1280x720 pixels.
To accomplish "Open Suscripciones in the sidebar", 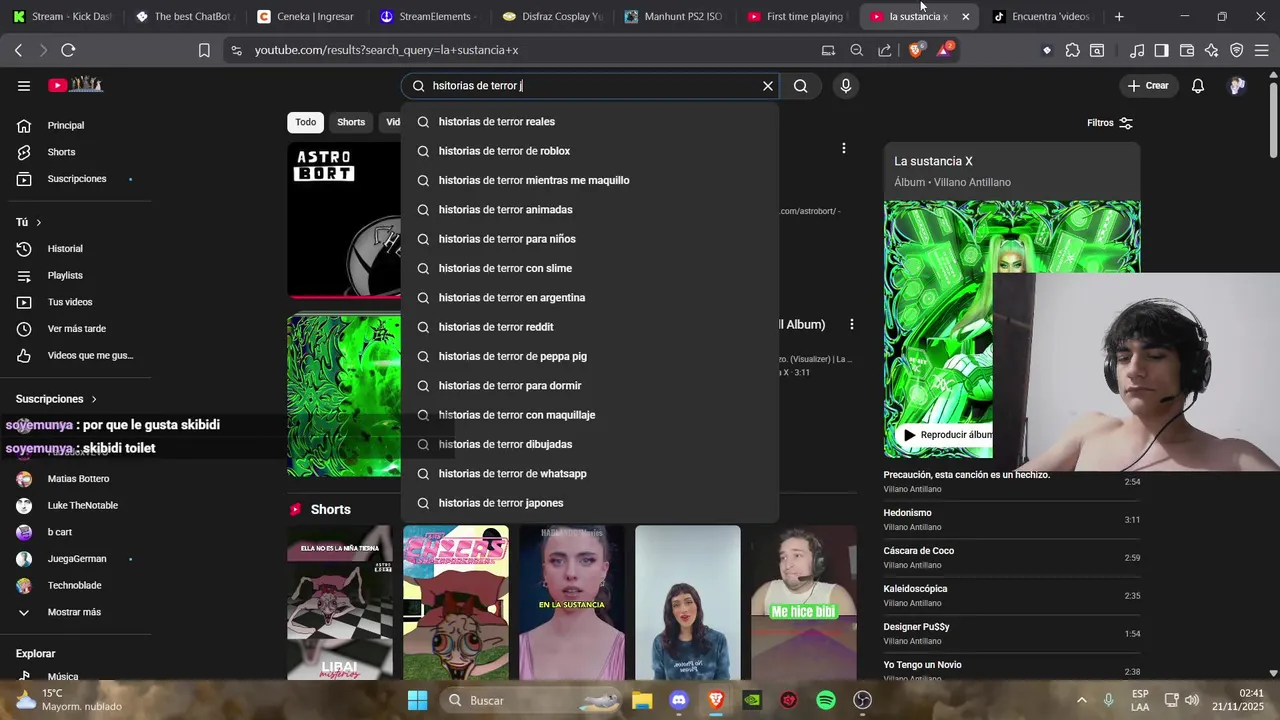I will [x=75, y=179].
